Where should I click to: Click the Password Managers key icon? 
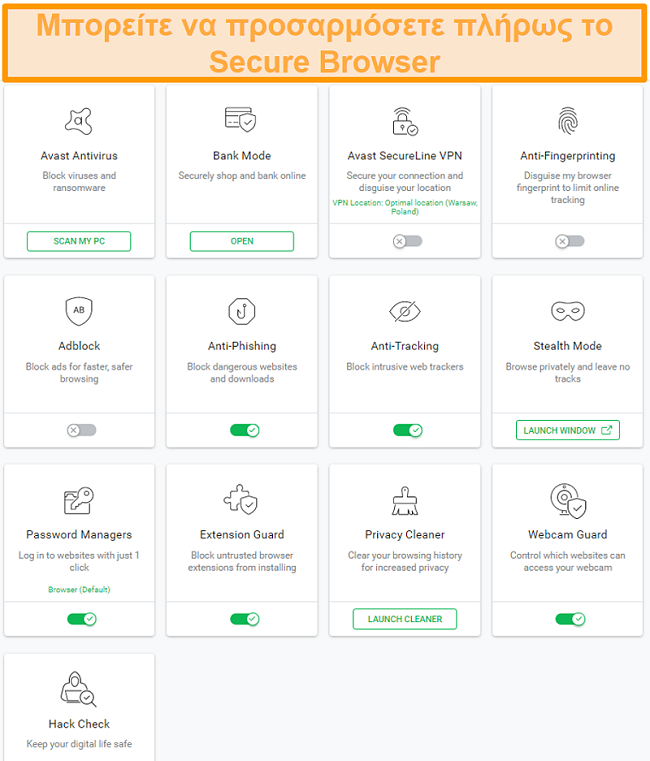click(79, 500)
